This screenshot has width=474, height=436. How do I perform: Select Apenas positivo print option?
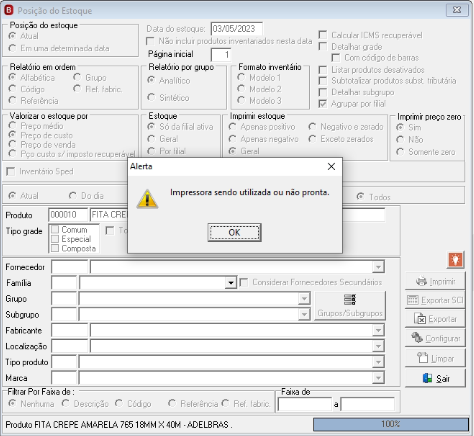pos(233,127)
